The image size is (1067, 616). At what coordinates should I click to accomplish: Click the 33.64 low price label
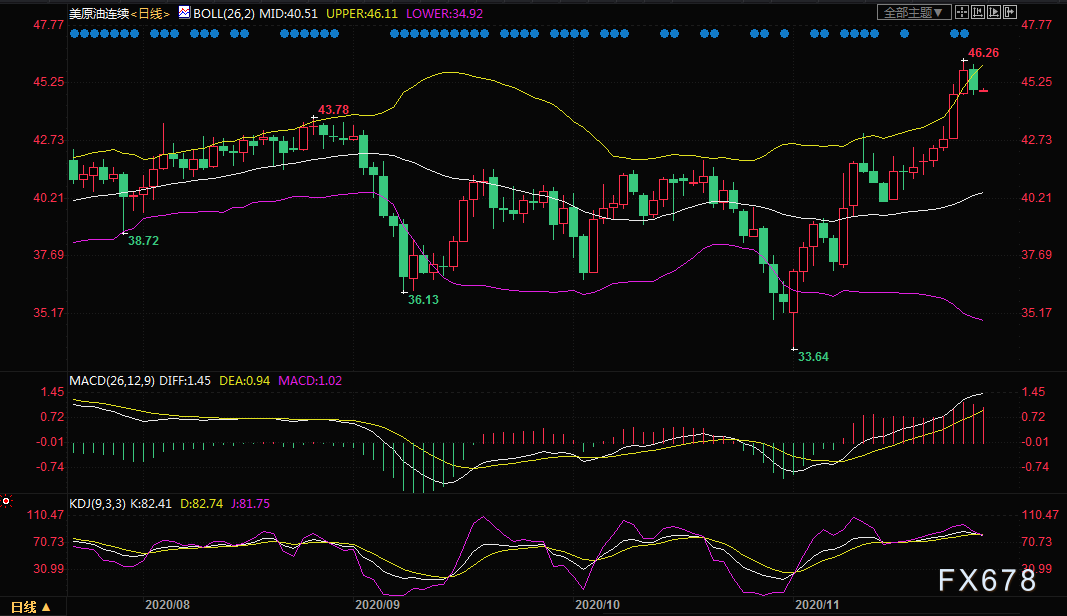813,357
